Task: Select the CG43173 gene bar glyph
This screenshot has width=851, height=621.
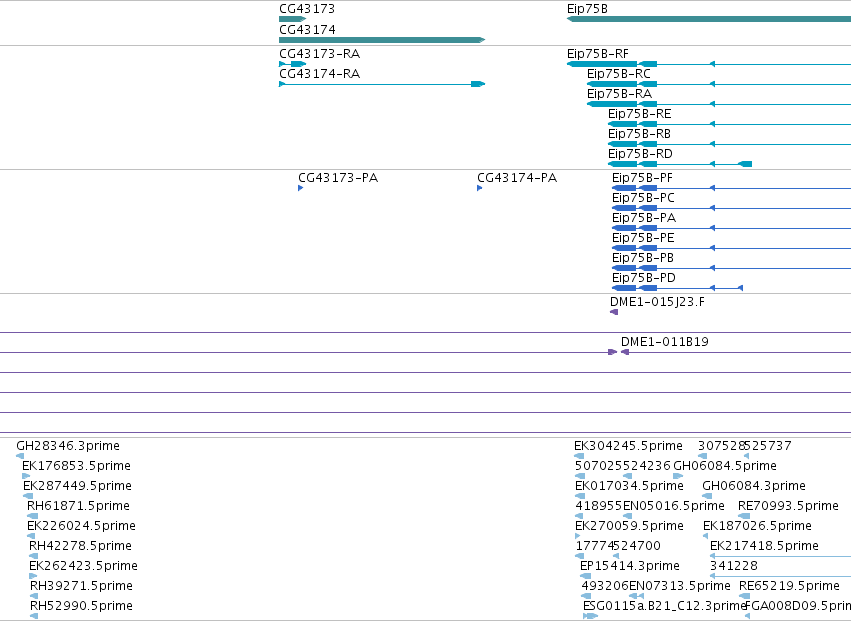Action: (x=293, y=19)
